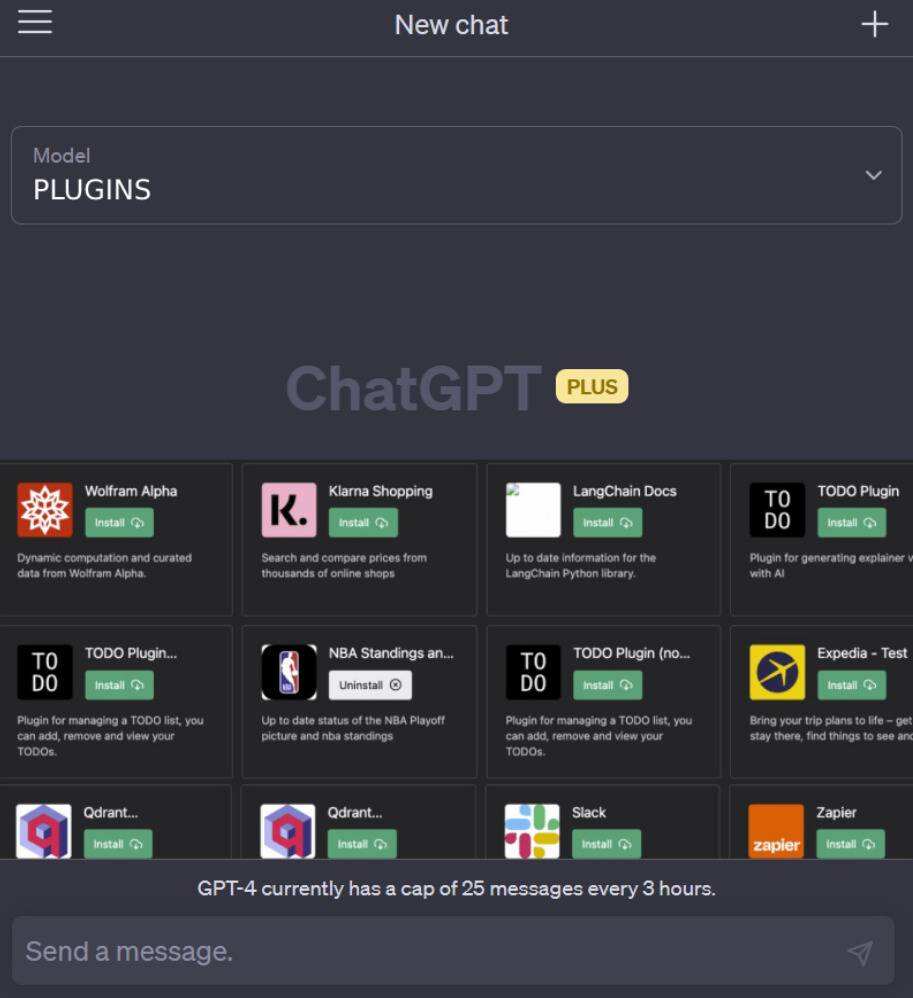Click the TODO Plugin (no... icon

(533, 672)
